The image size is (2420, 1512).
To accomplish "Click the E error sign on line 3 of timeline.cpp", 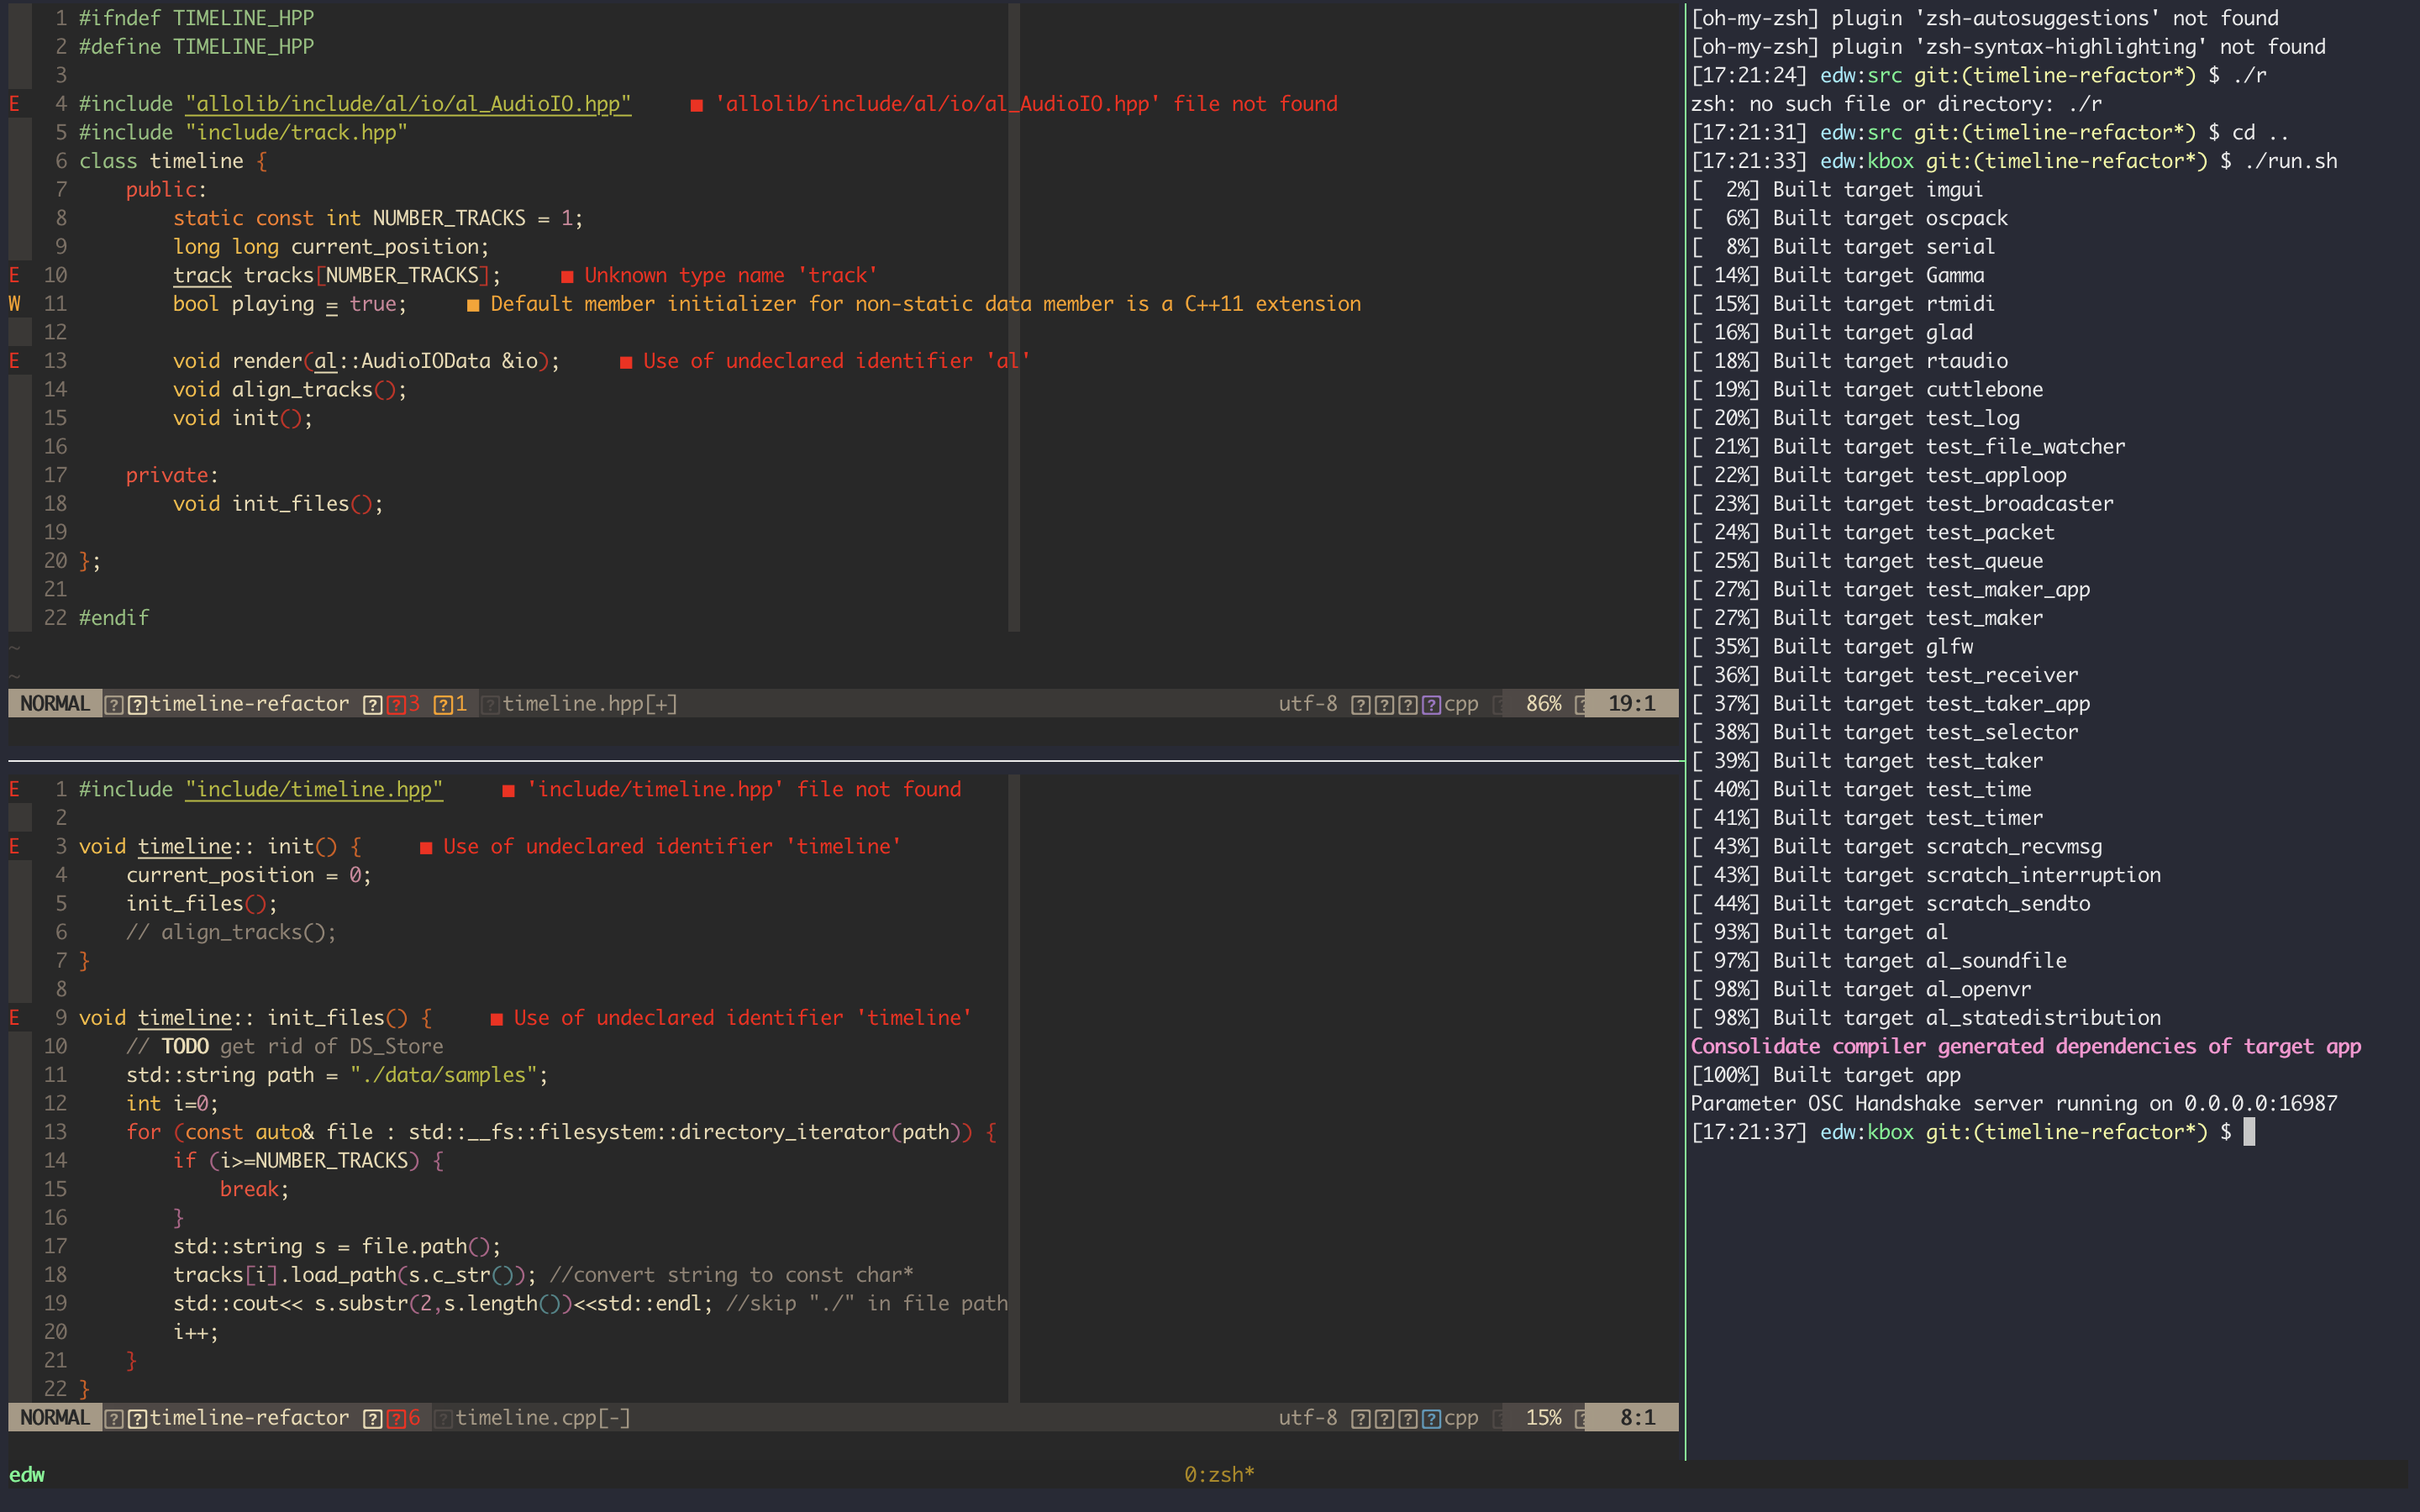I will point(14,846).
